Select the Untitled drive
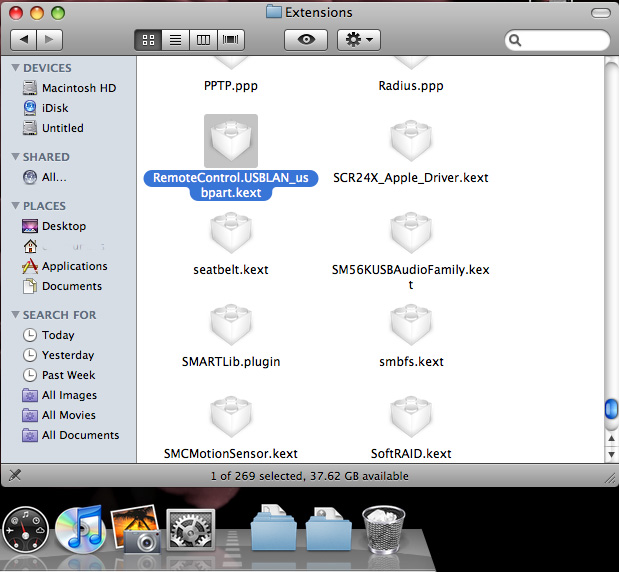This screenshot has height=572, width=619. pos(53,128)
